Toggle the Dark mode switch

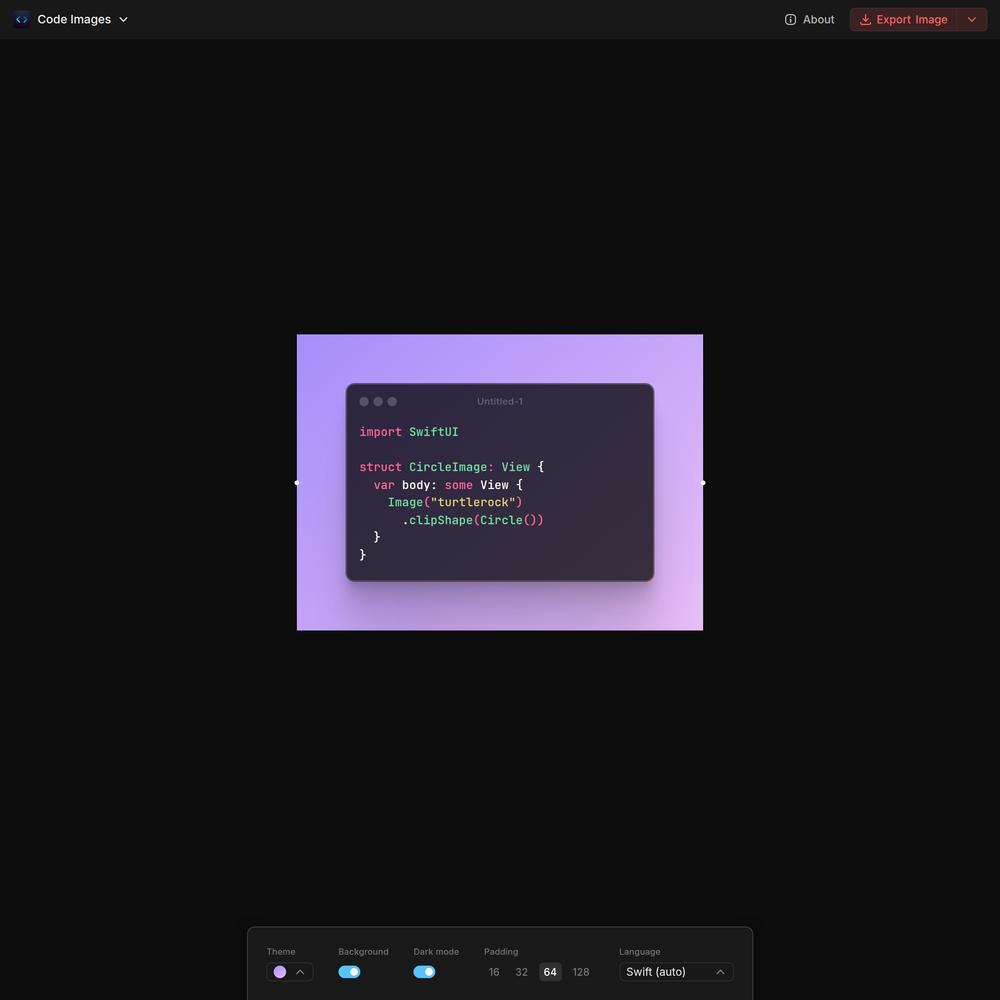(424, 971)
